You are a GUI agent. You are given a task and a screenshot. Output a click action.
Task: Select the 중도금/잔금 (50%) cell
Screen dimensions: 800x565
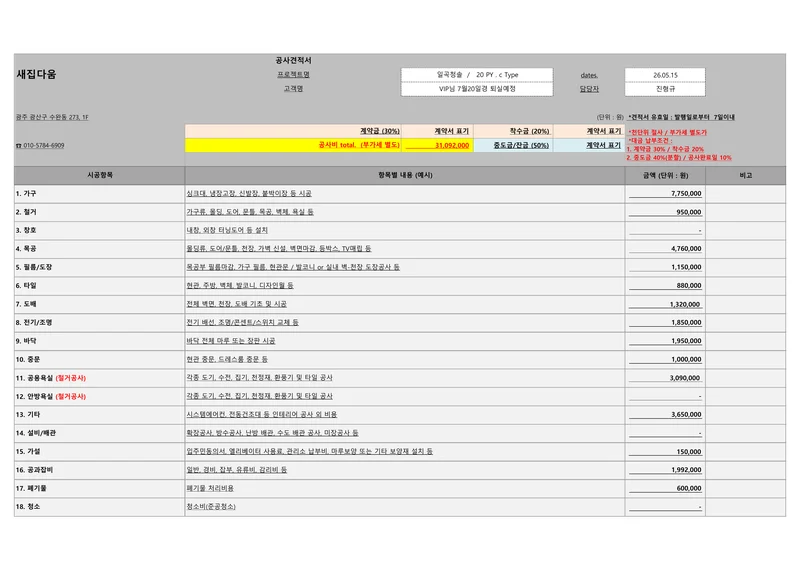(x=514, y=145)
